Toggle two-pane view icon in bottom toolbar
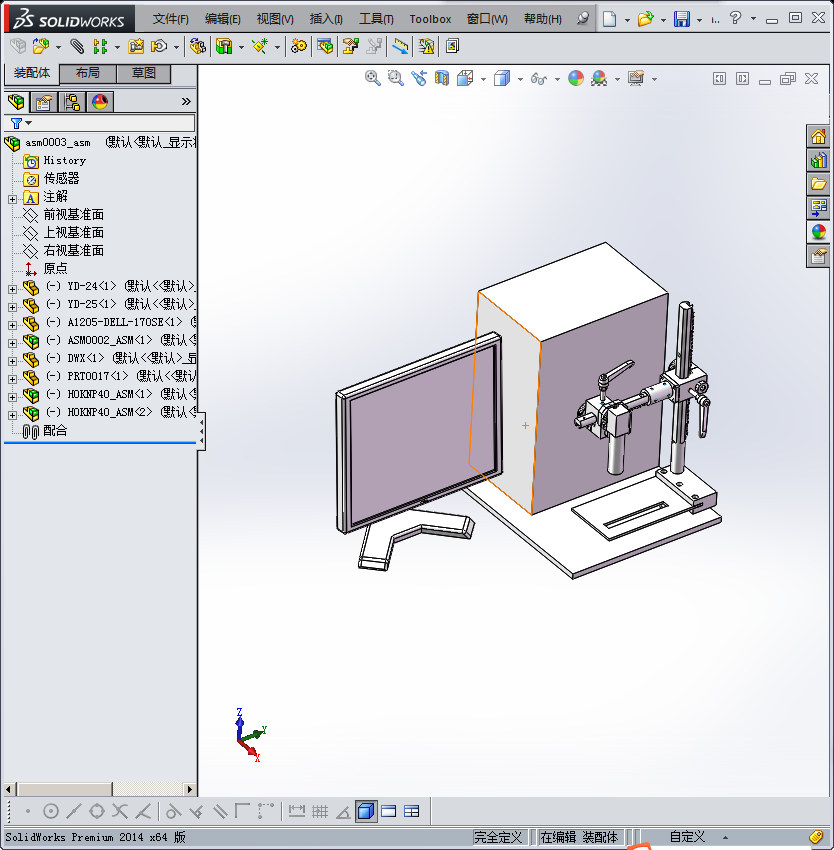 click(389, 811)
